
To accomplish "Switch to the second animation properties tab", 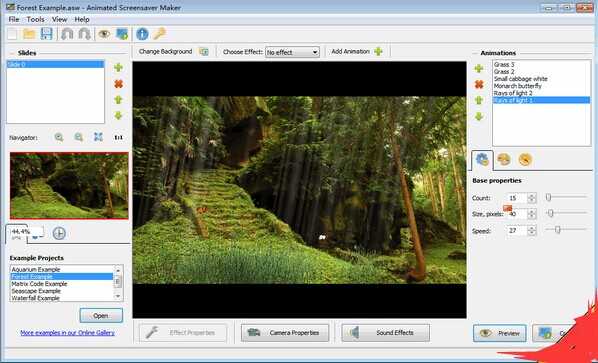I will 504,160.
